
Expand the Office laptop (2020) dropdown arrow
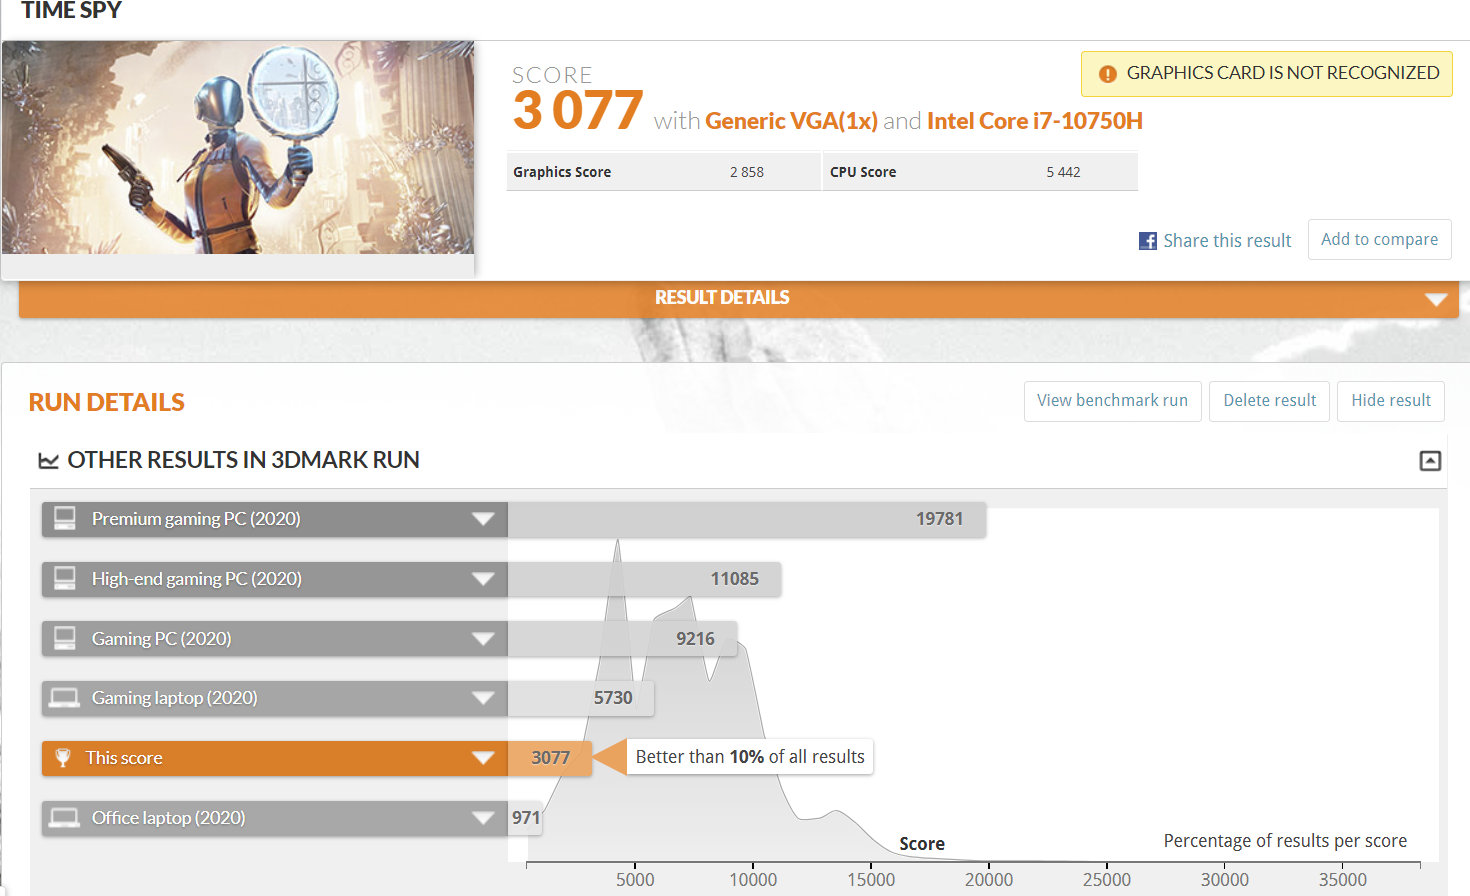click(483, 818)
